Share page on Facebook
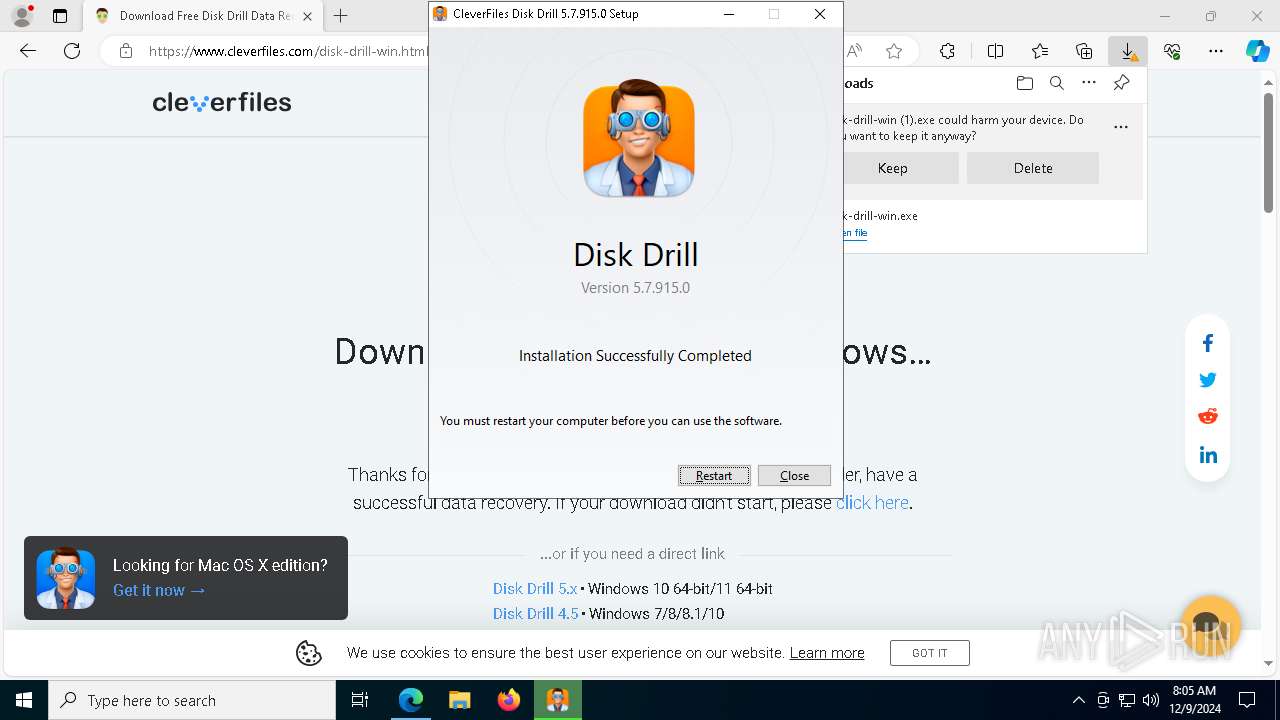 pyautogui.click(x=1208, y=343)
